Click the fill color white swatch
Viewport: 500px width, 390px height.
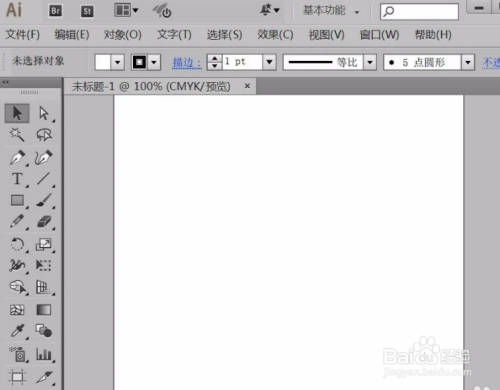(x=103, y=62)
